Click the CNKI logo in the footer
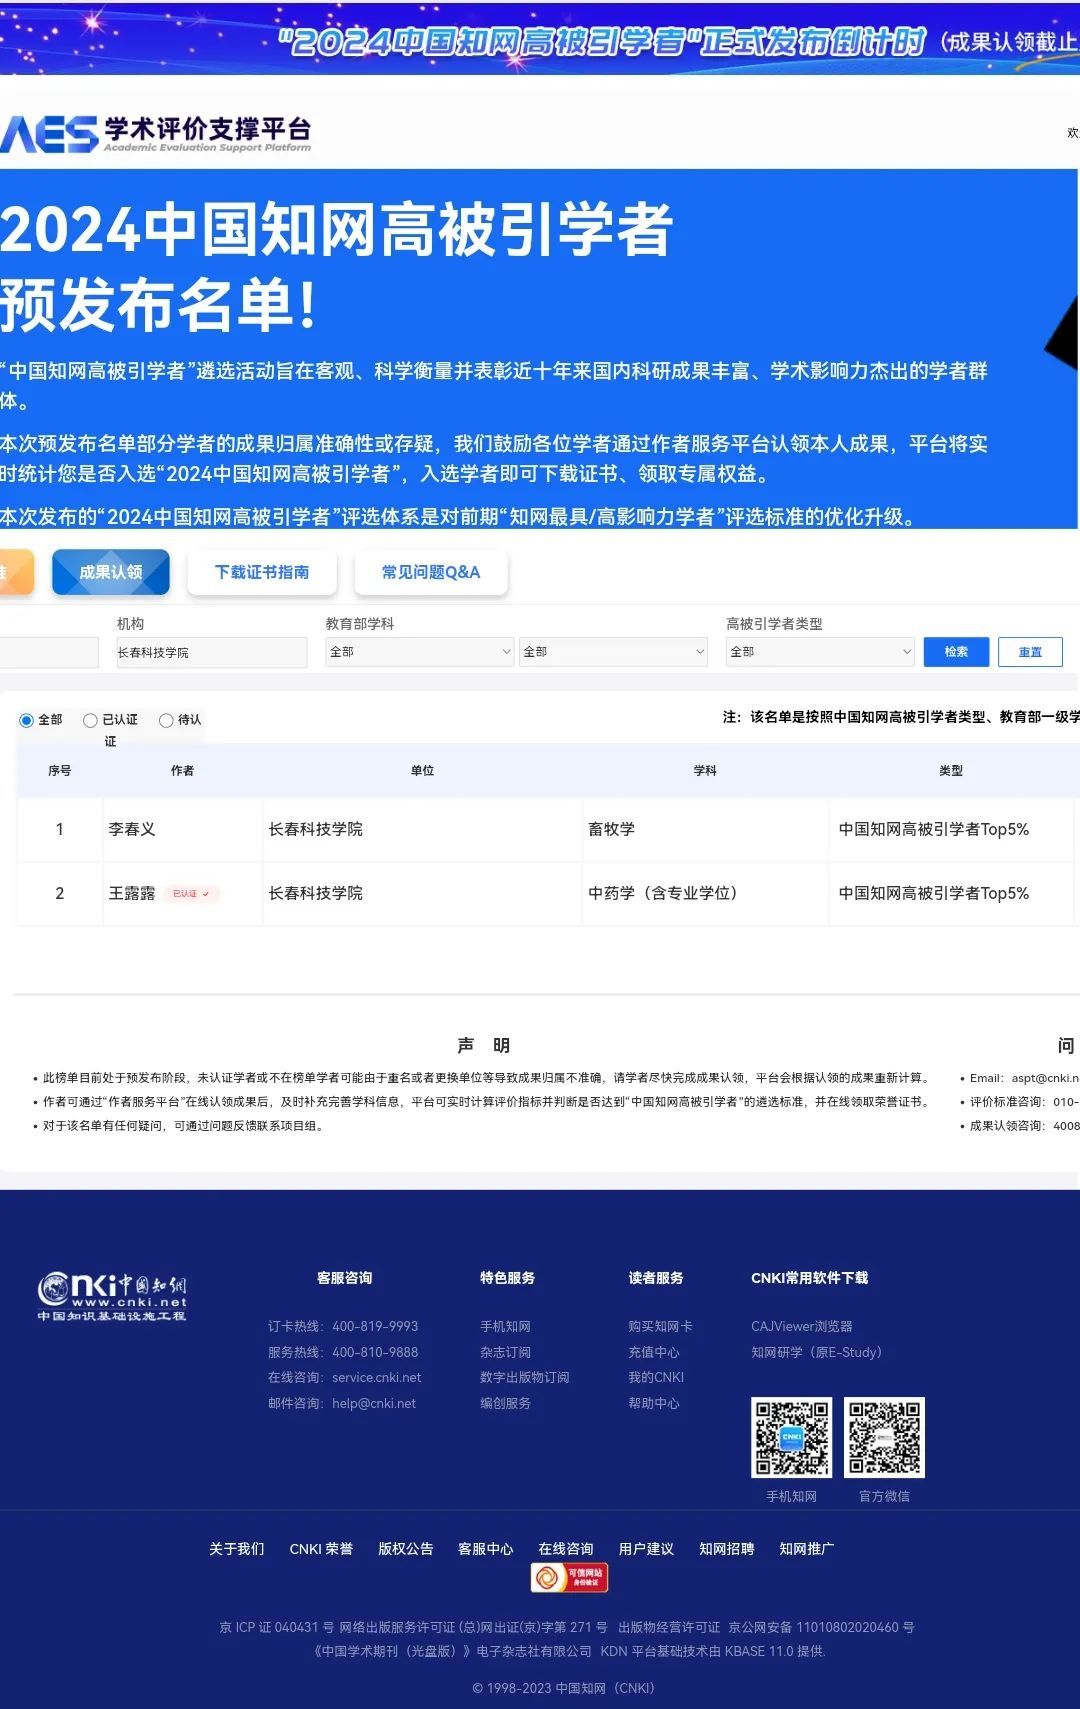Screen dimensions: 1080x1709 112,1297
